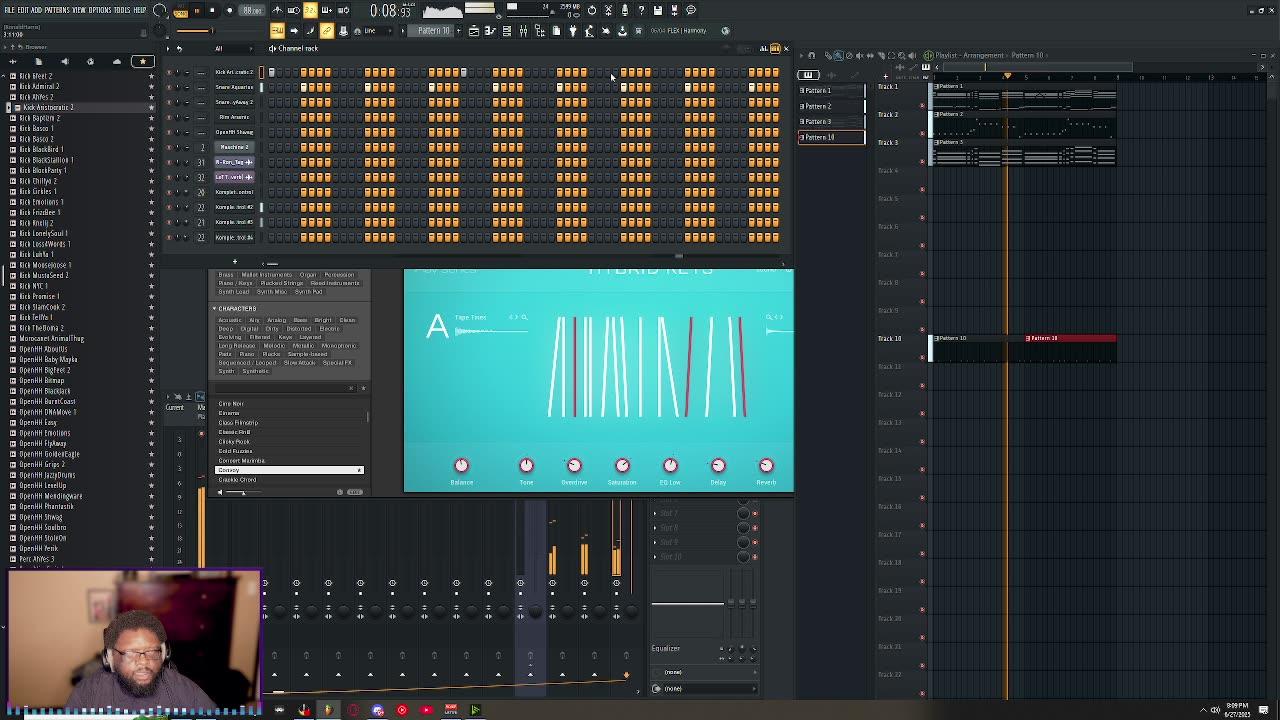Mute the Rim Anamic channel LED
The width and height of the screenshot is (1280, 720).
tap(169, 117)
